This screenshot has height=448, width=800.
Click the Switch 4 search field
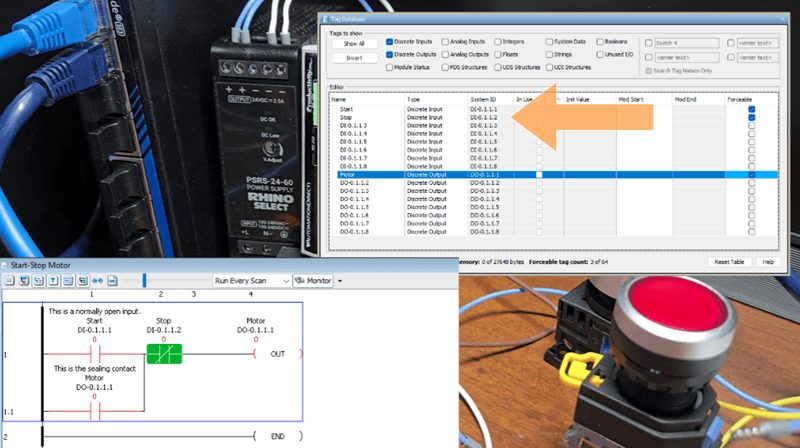(686, 43)
